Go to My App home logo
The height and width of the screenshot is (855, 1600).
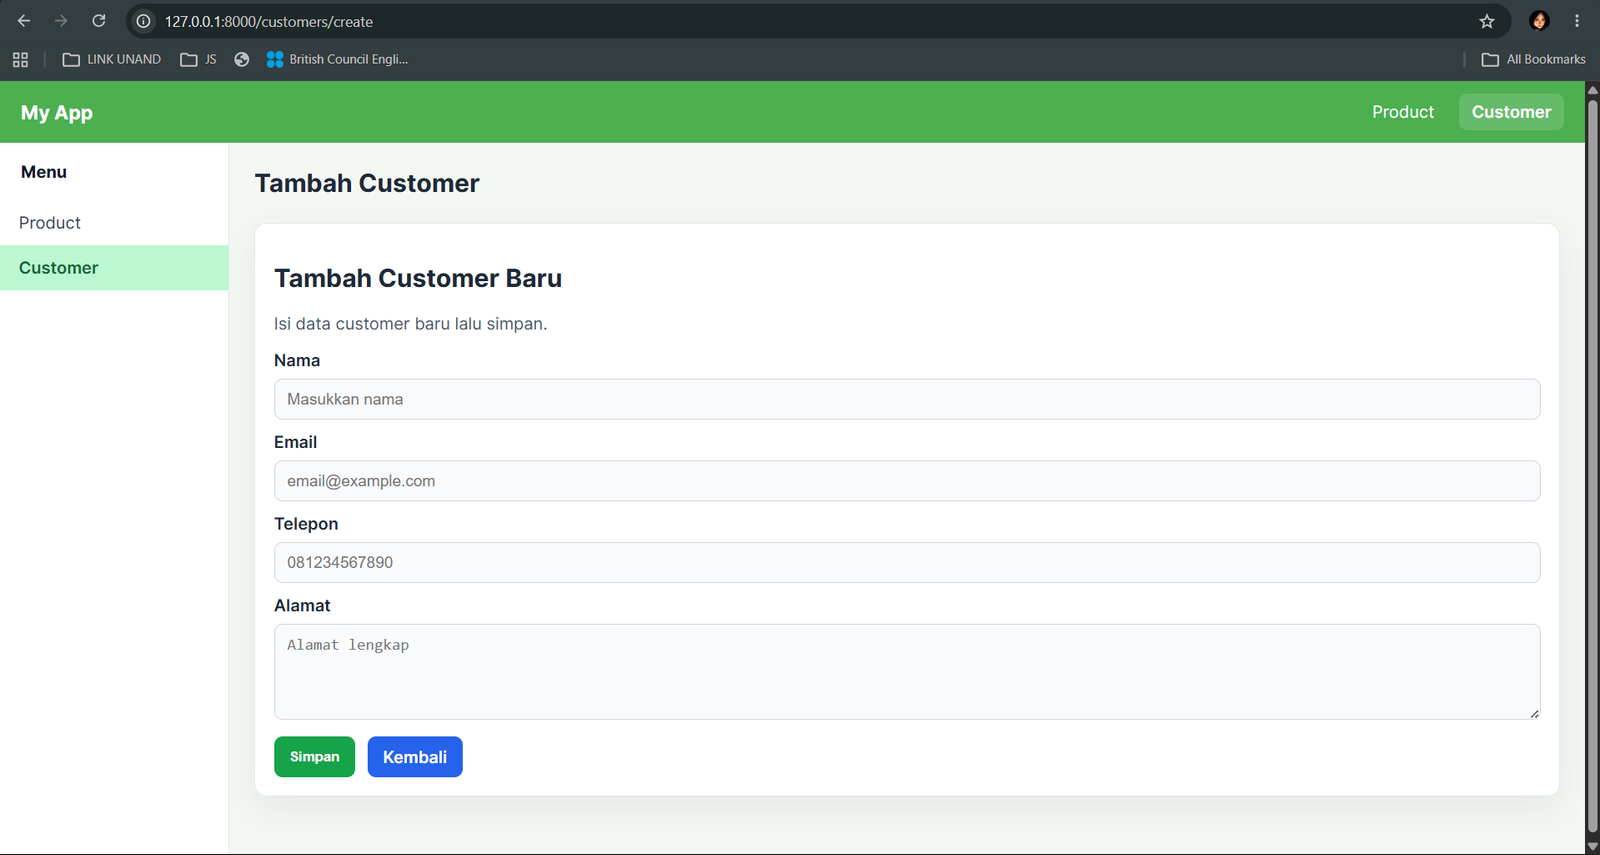[x=57, y=113]
